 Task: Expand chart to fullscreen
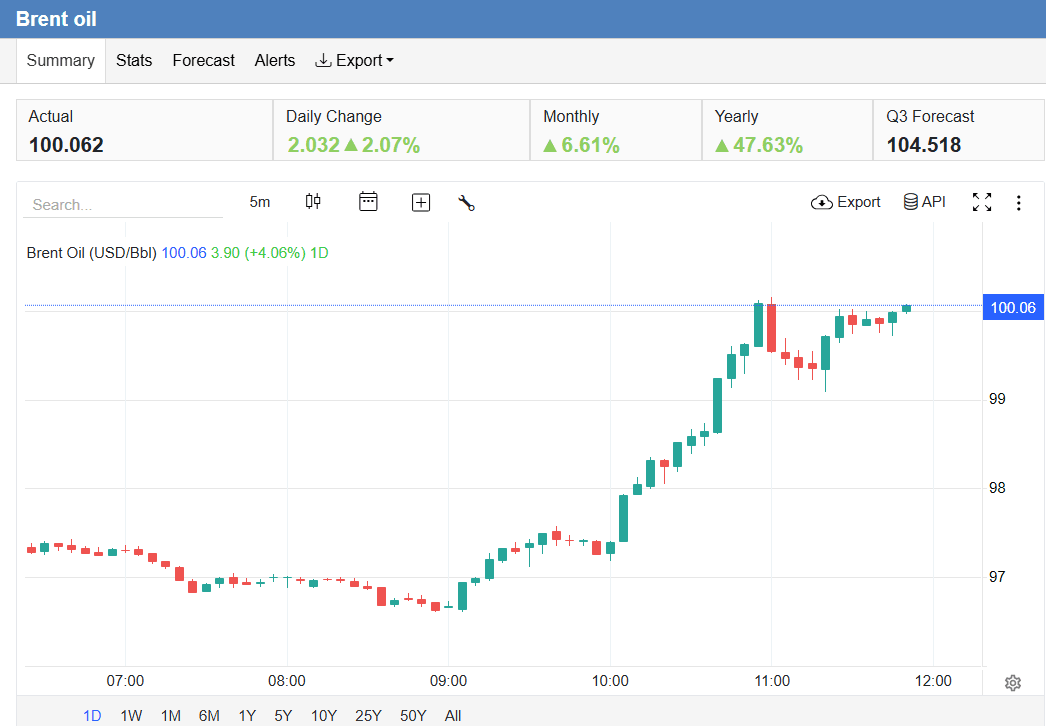point(982,202)
